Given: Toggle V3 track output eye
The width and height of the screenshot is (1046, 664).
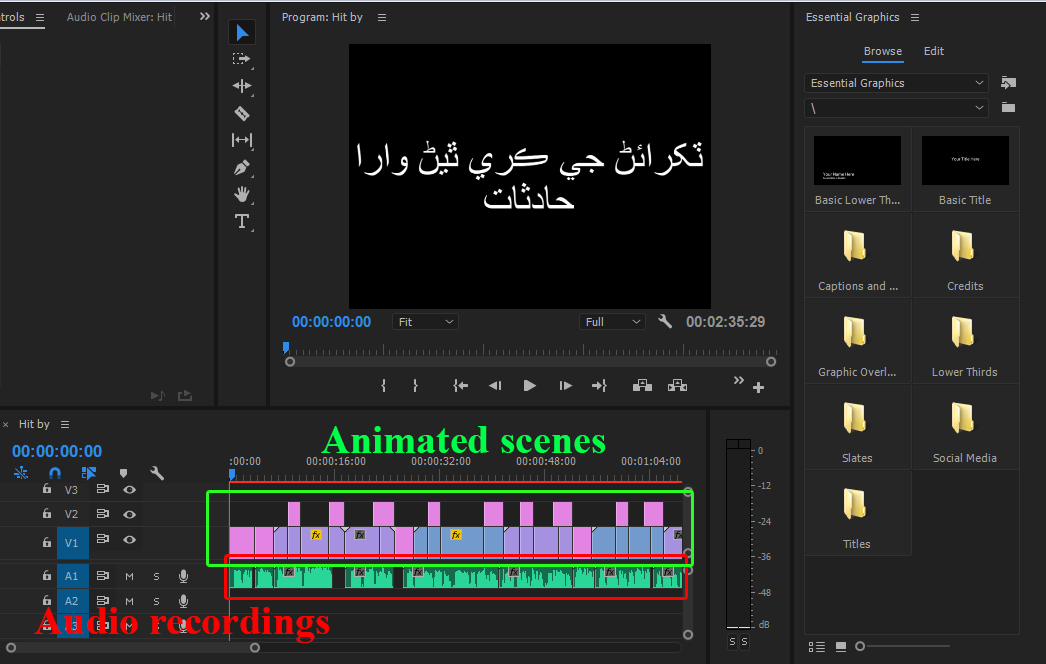Looking at the screenshot, I should (129, 489).
